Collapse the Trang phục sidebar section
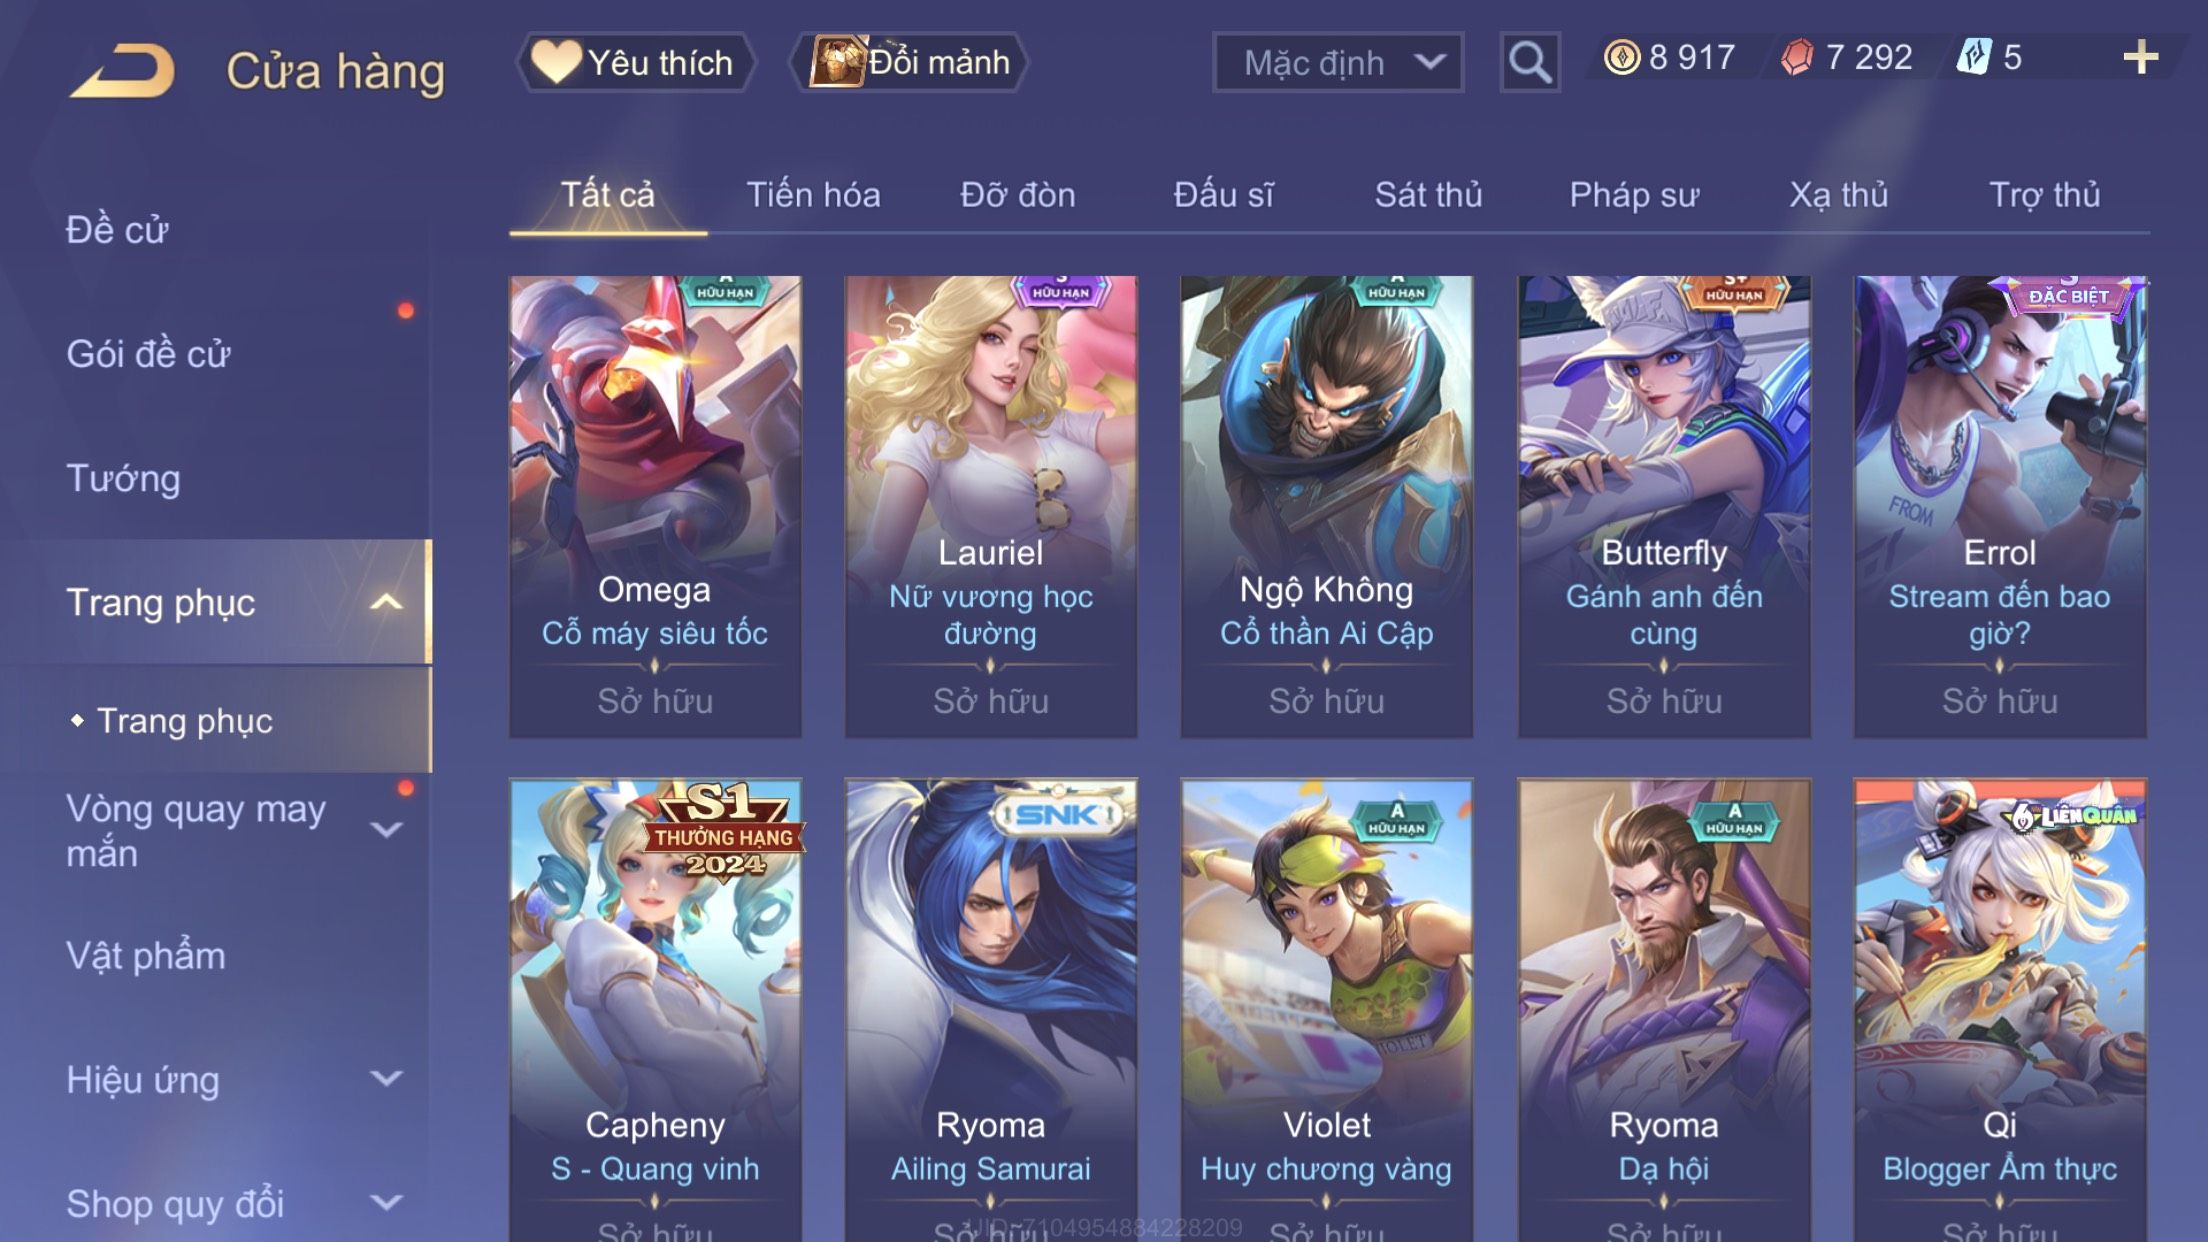Image resolution: width=2208 pixels, height=1242 pixels. pos(386,602)
